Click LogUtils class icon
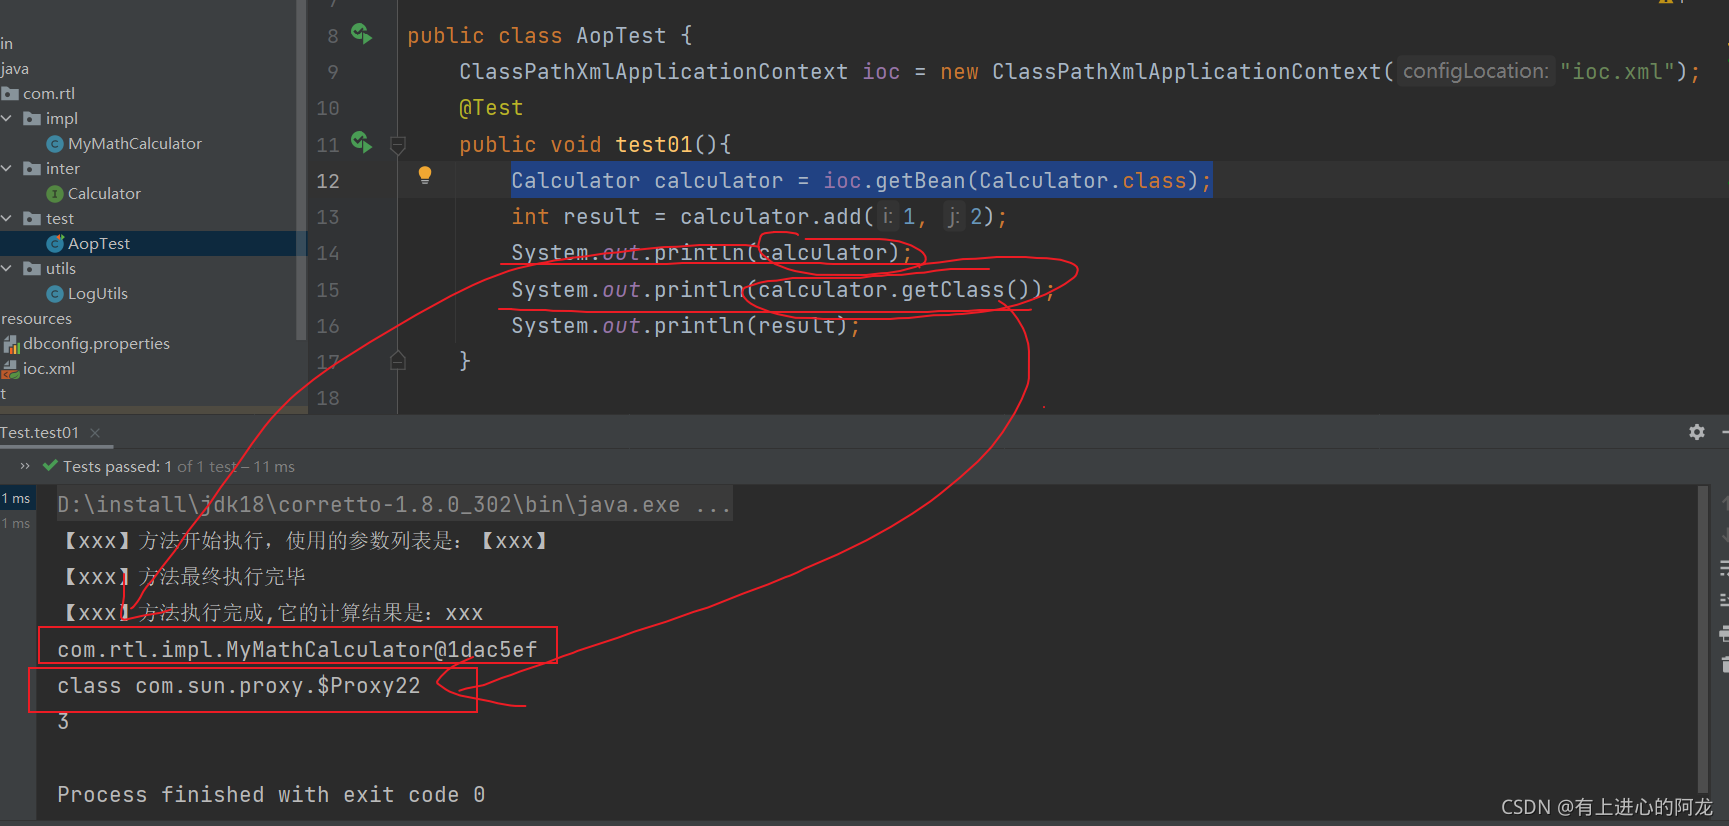The image size is (1729, 826). 55,294
